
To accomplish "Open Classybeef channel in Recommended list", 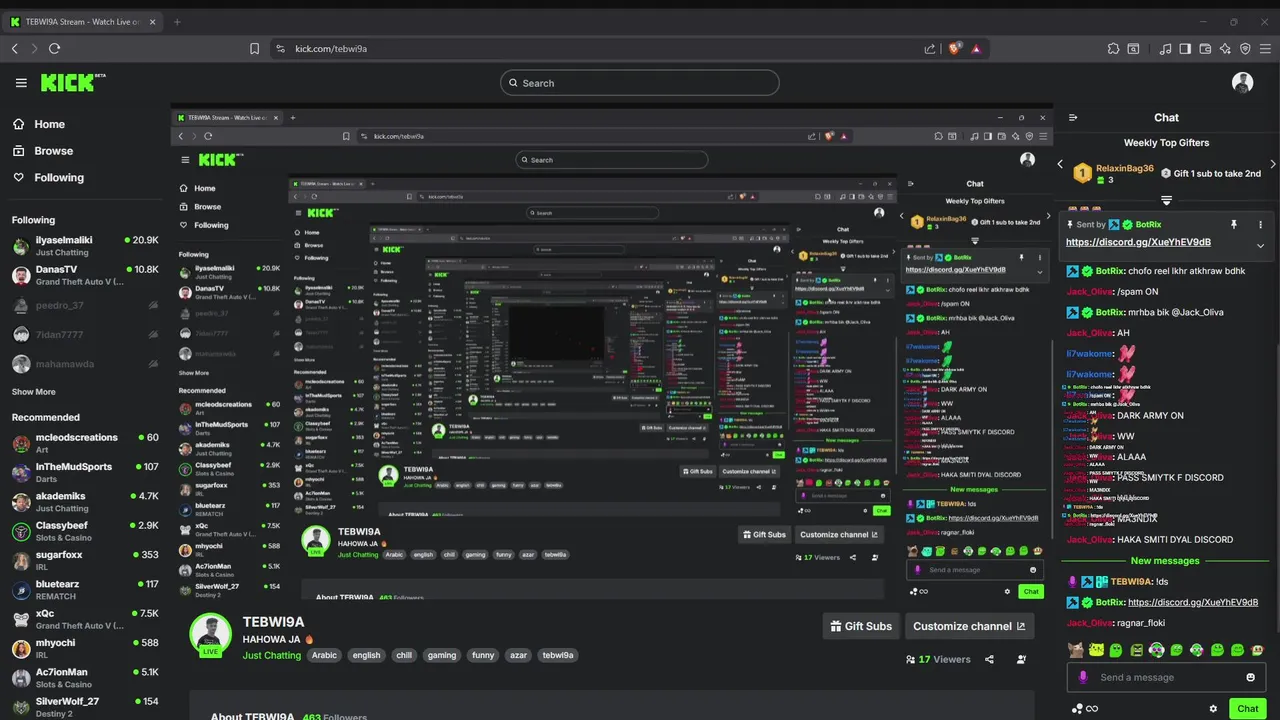I will (85, 531).
